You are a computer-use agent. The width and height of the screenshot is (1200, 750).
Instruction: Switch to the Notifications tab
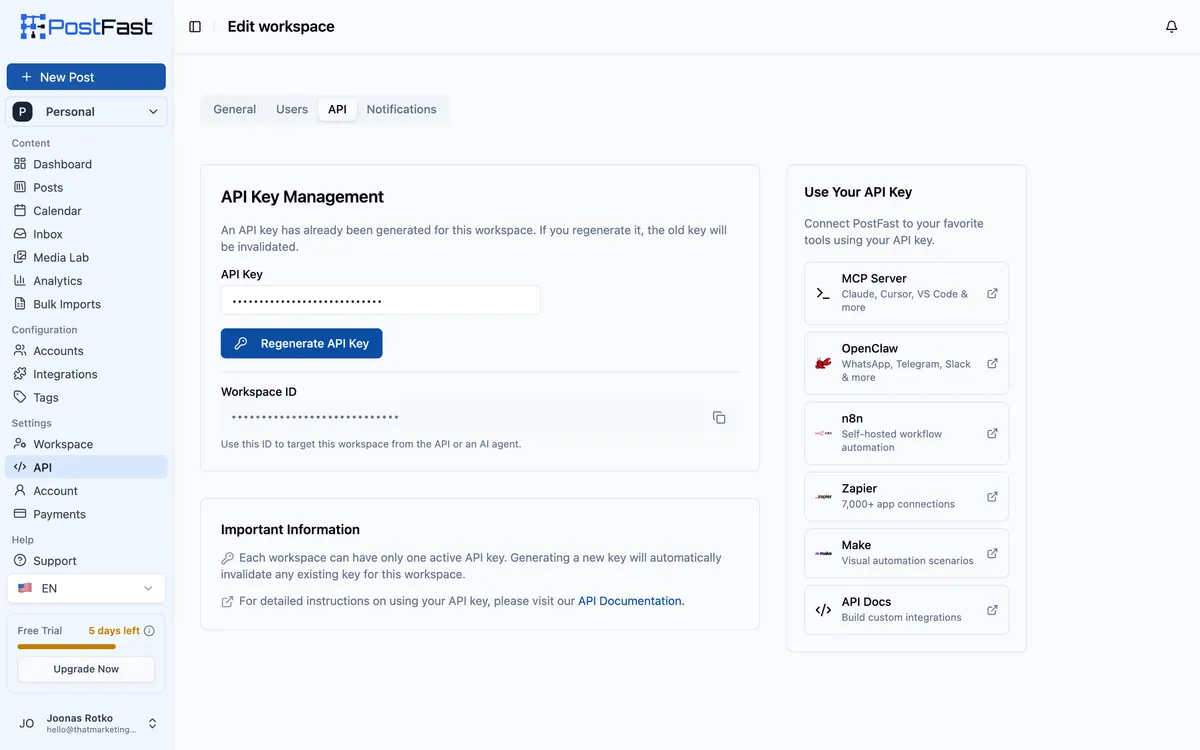(401, 109)
